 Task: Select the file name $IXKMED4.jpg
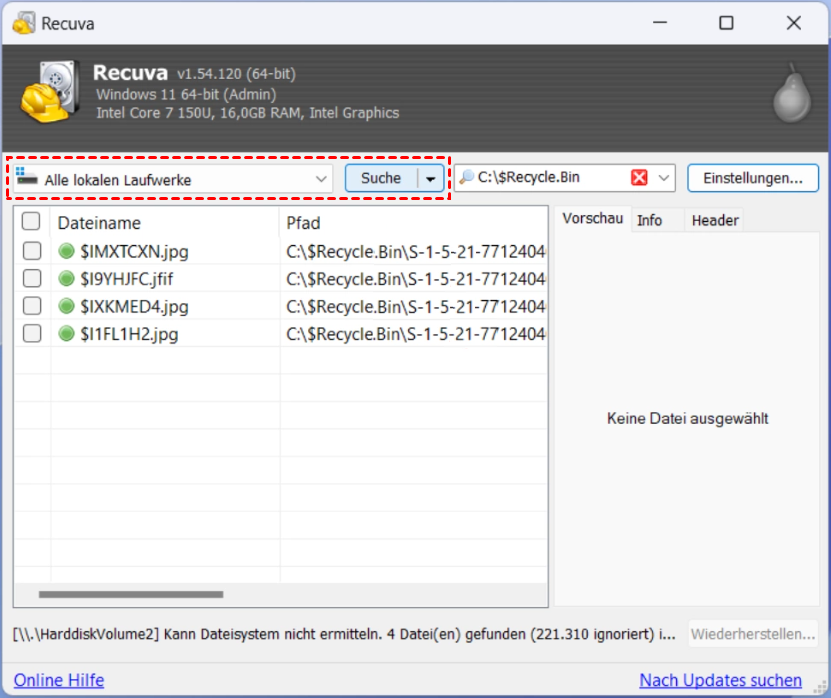coord(135,306)
